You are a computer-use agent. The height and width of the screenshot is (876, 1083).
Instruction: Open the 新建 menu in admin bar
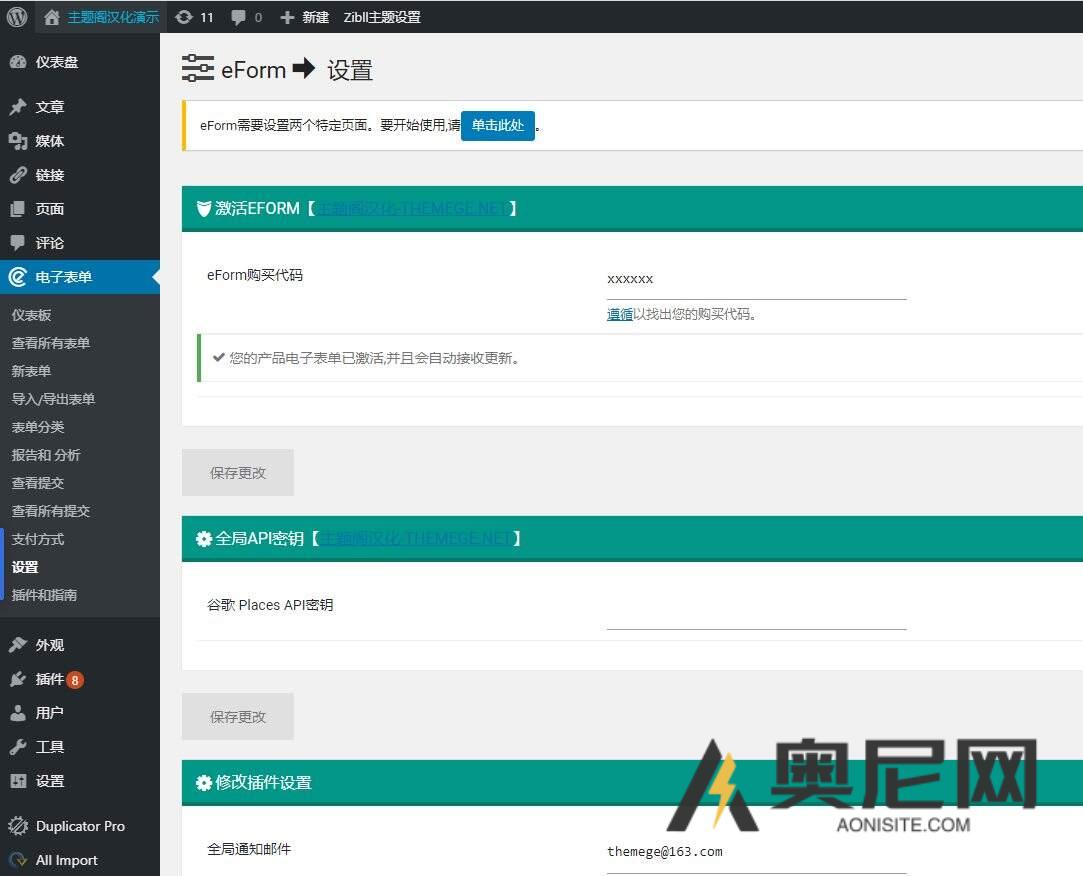point(316,17)
